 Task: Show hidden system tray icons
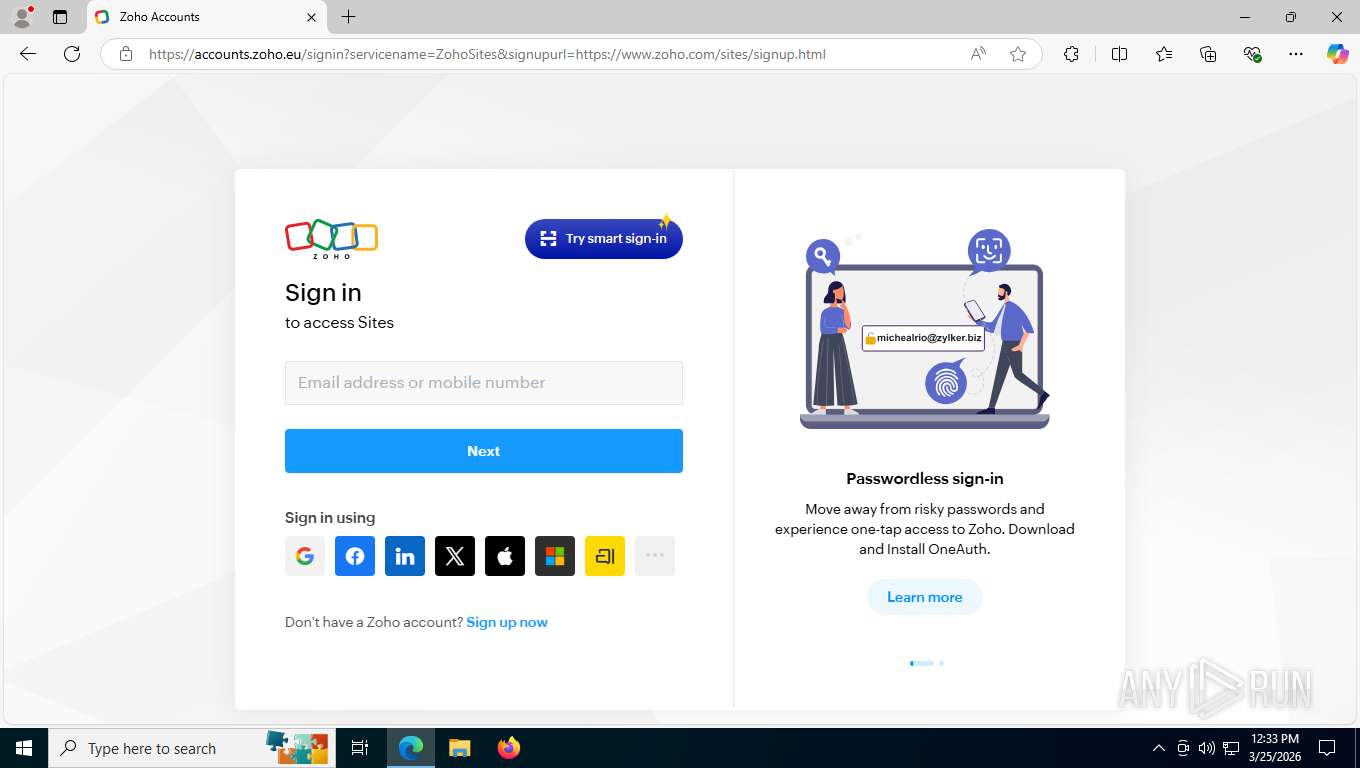[x=1159, y=748]
